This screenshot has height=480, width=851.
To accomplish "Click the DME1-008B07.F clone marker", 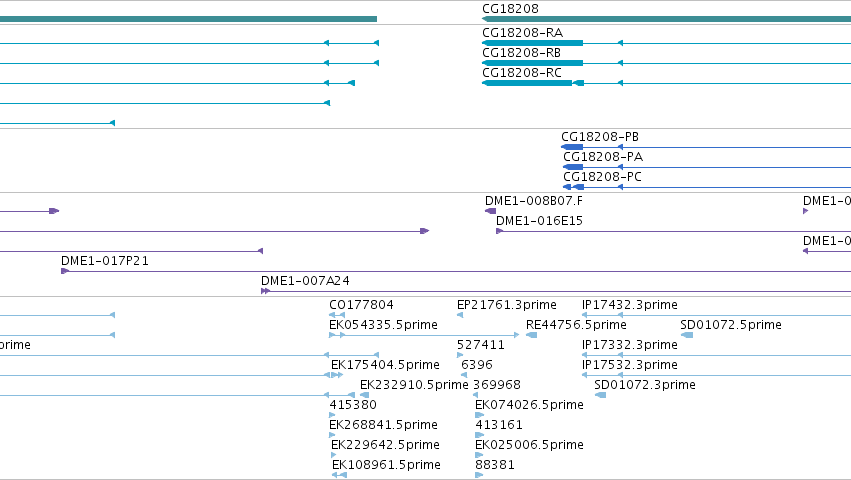I will tap(491, 211).
